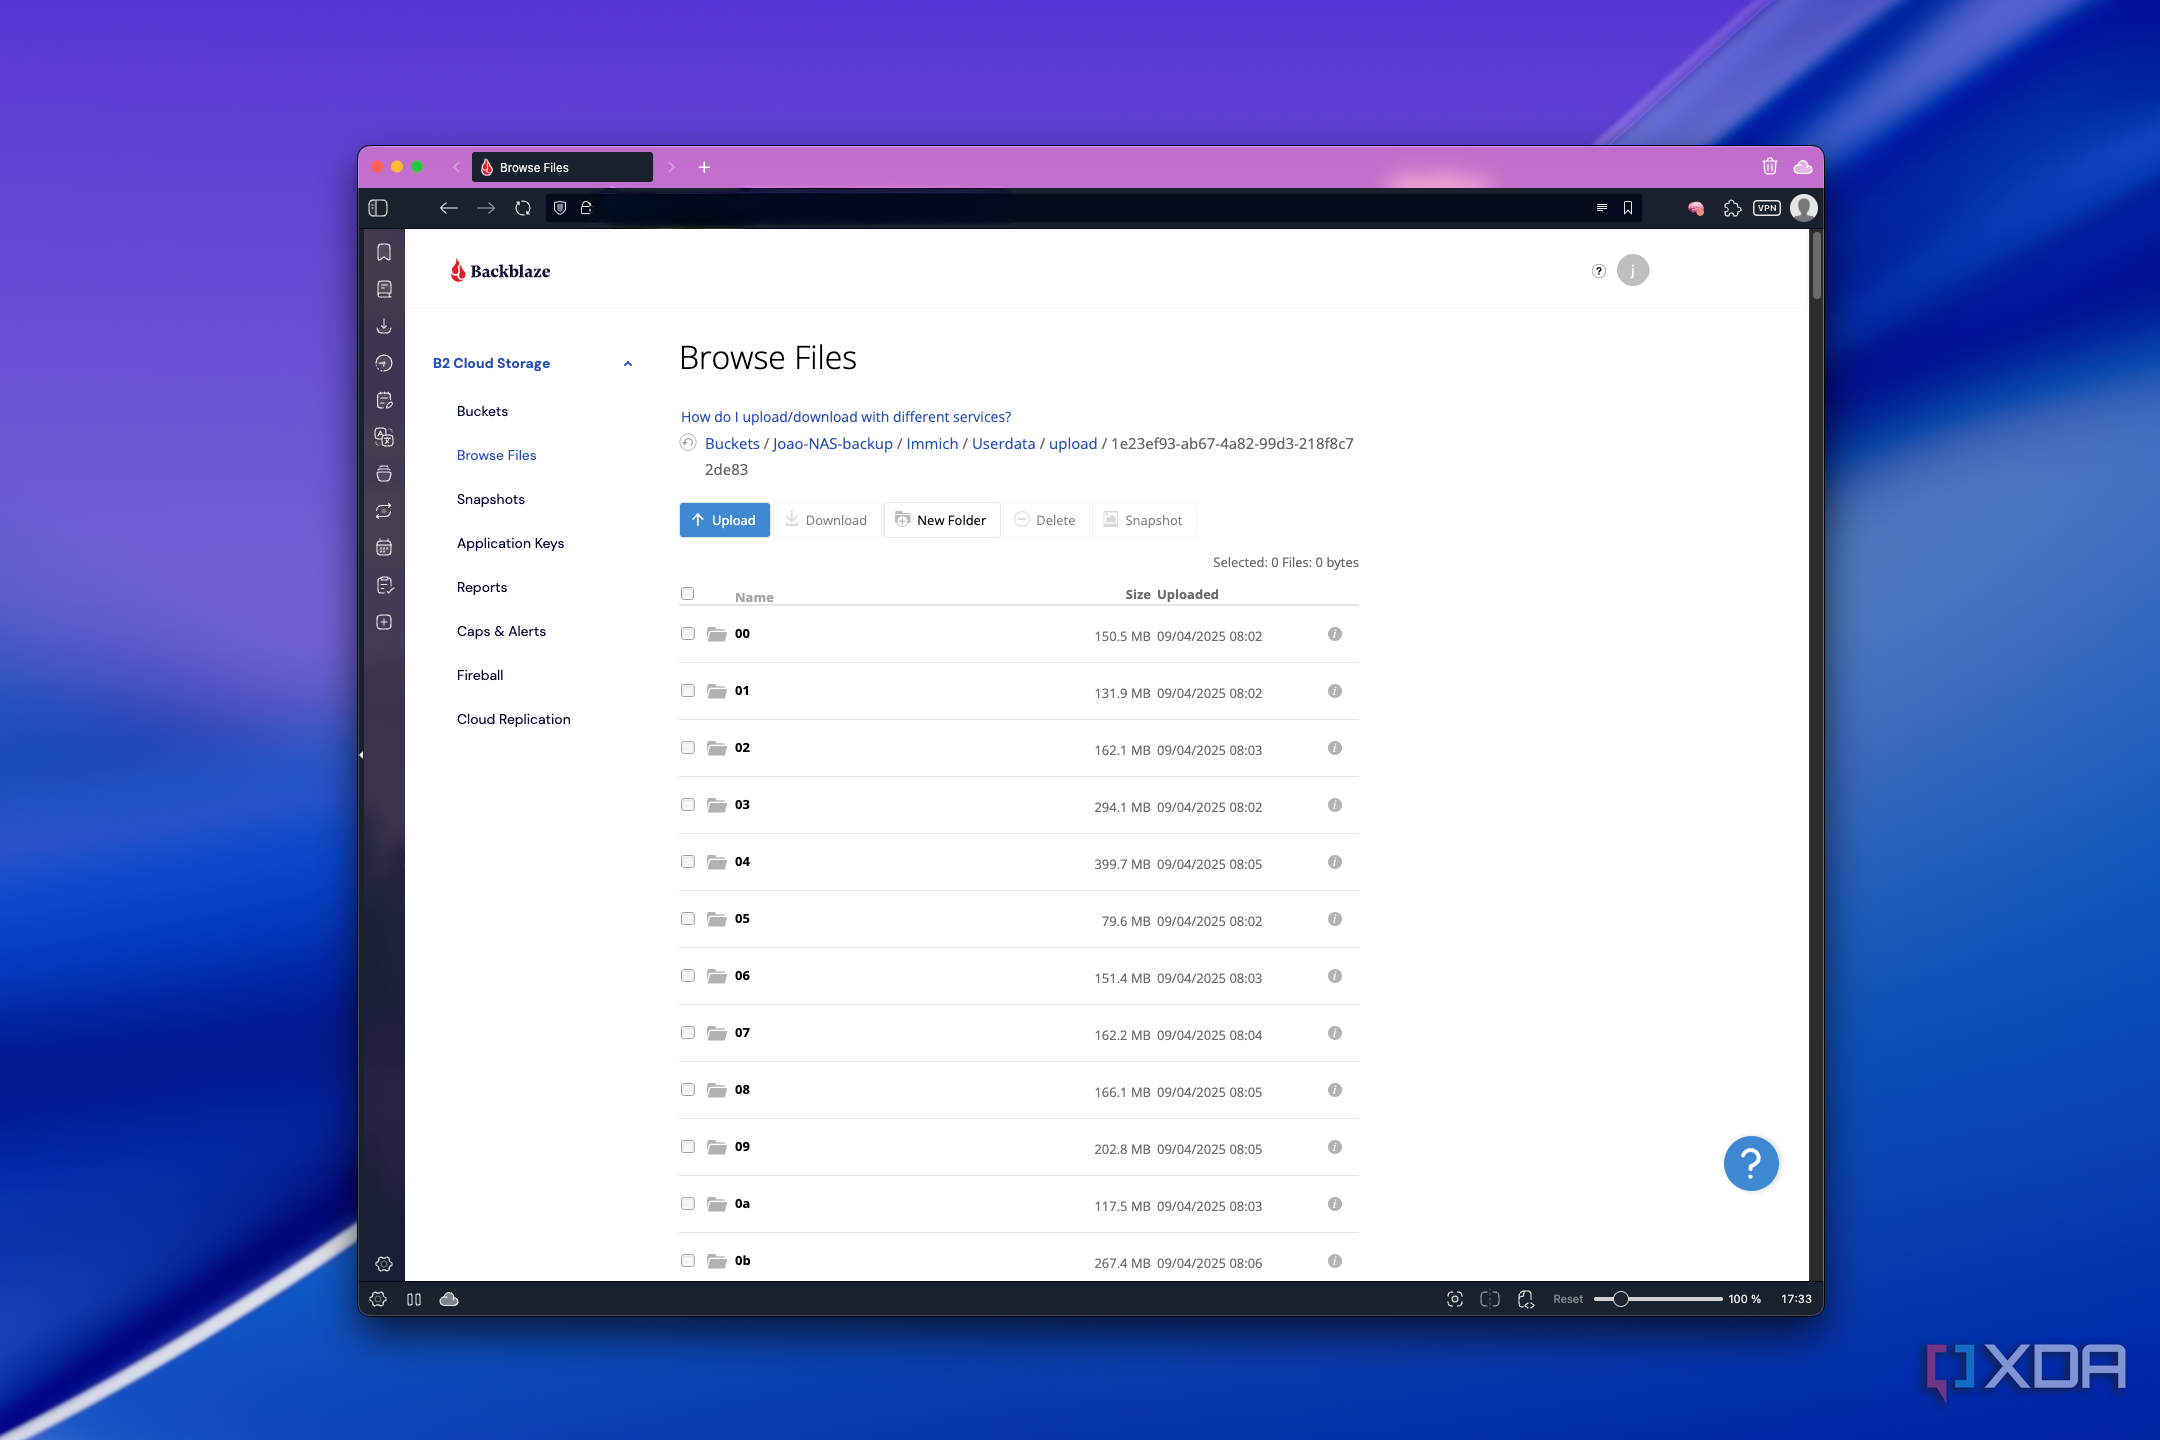Click the New Folder button
Screen dimensions: 2160x1440
941,520
